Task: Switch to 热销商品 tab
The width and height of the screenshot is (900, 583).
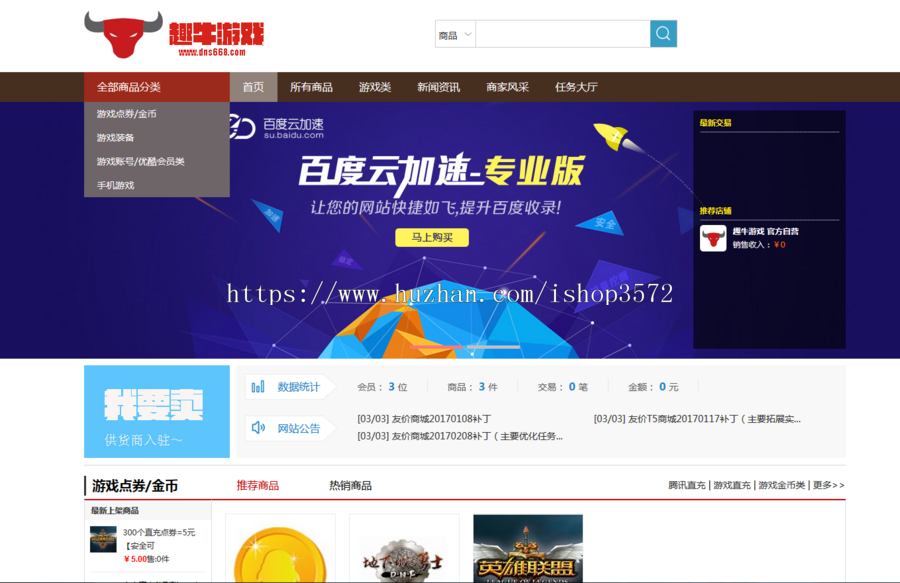Action: tap(350, 485)
